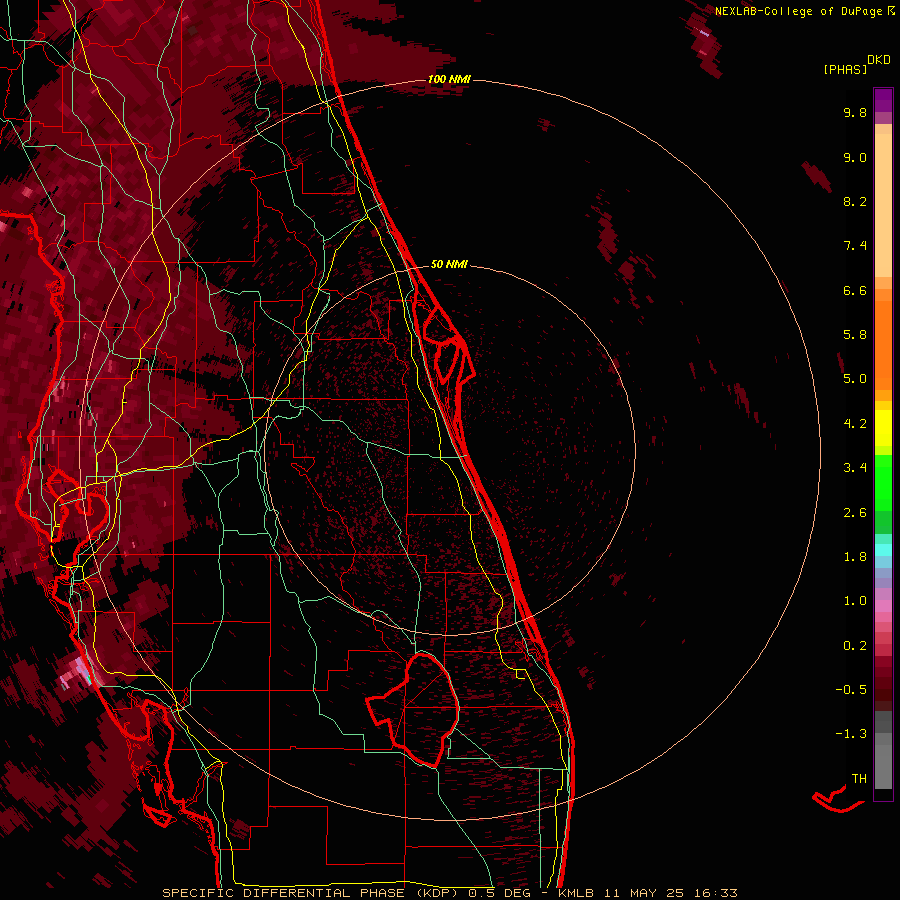Click the 5.0 scale value

(x=855, y=379)
